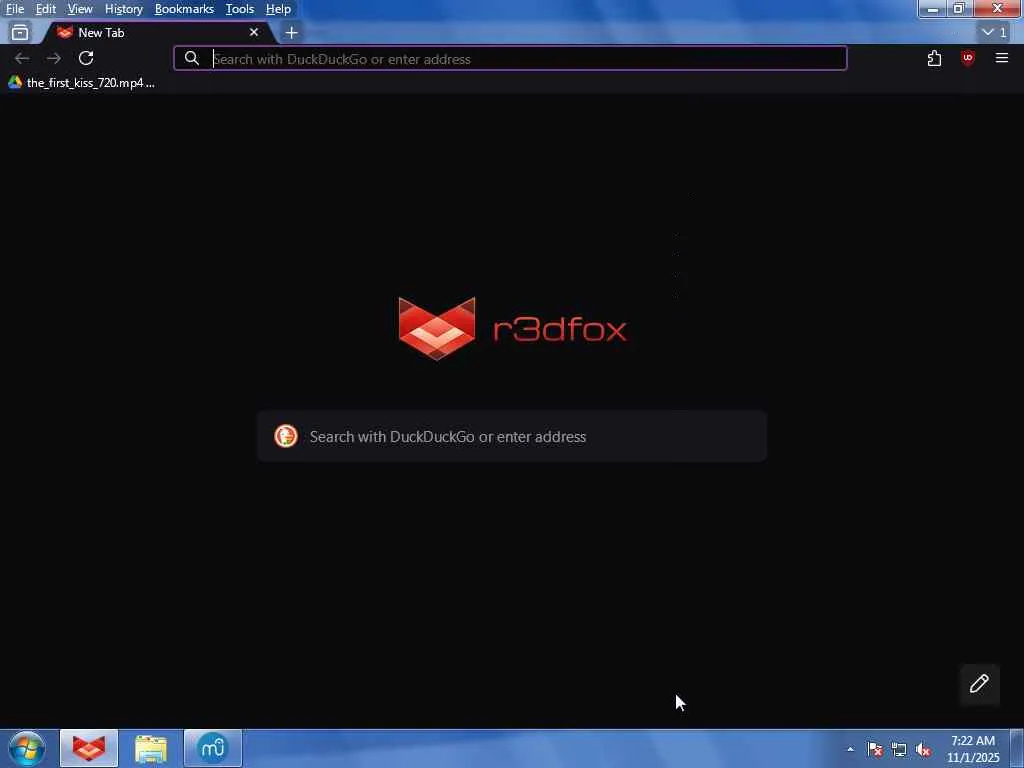Open the the_first_kiss_720.mp4 bookmark
Viewport: 1024px width, 768px height.
click(82, 83)
